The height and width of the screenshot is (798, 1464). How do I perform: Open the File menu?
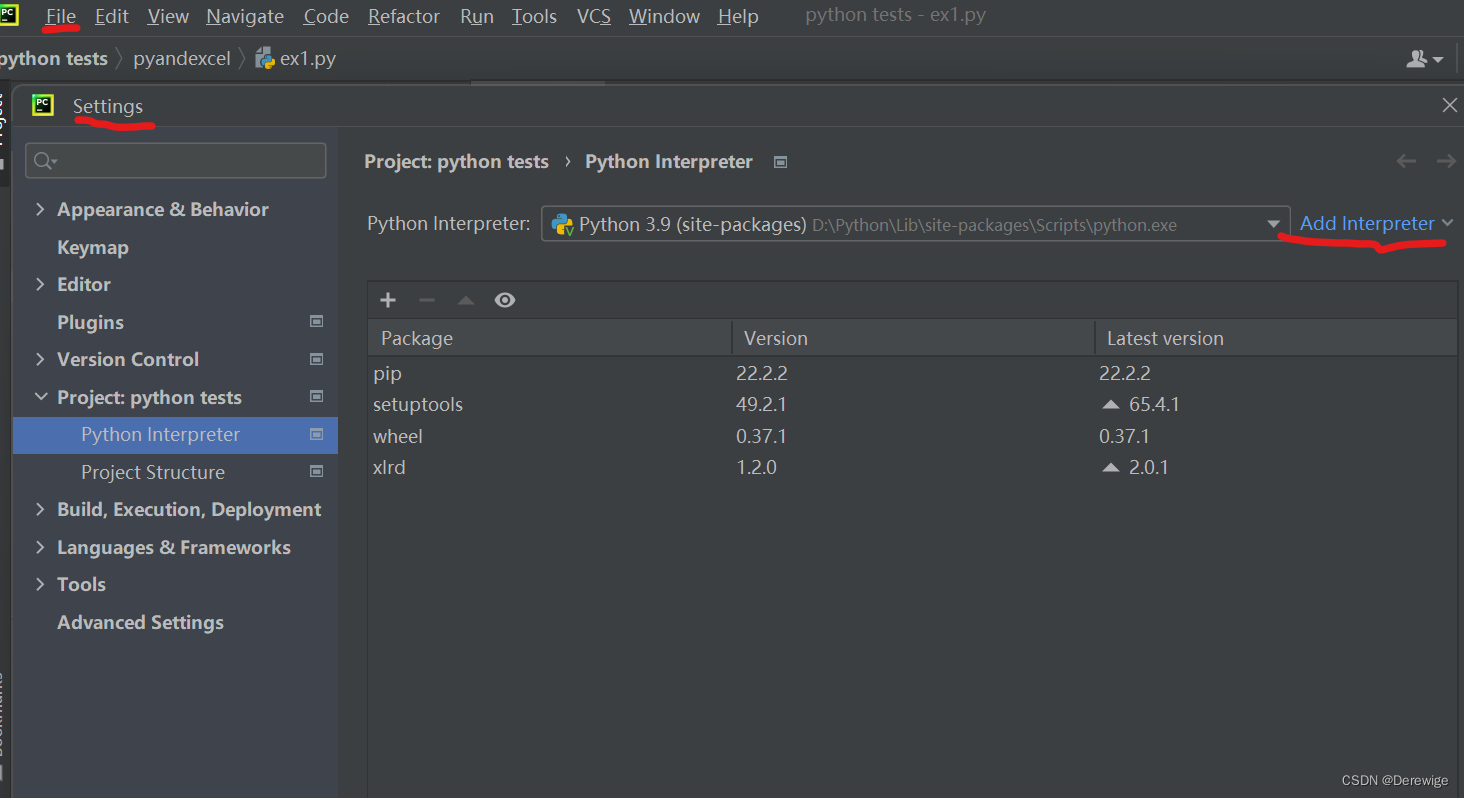tap(61, 16)
